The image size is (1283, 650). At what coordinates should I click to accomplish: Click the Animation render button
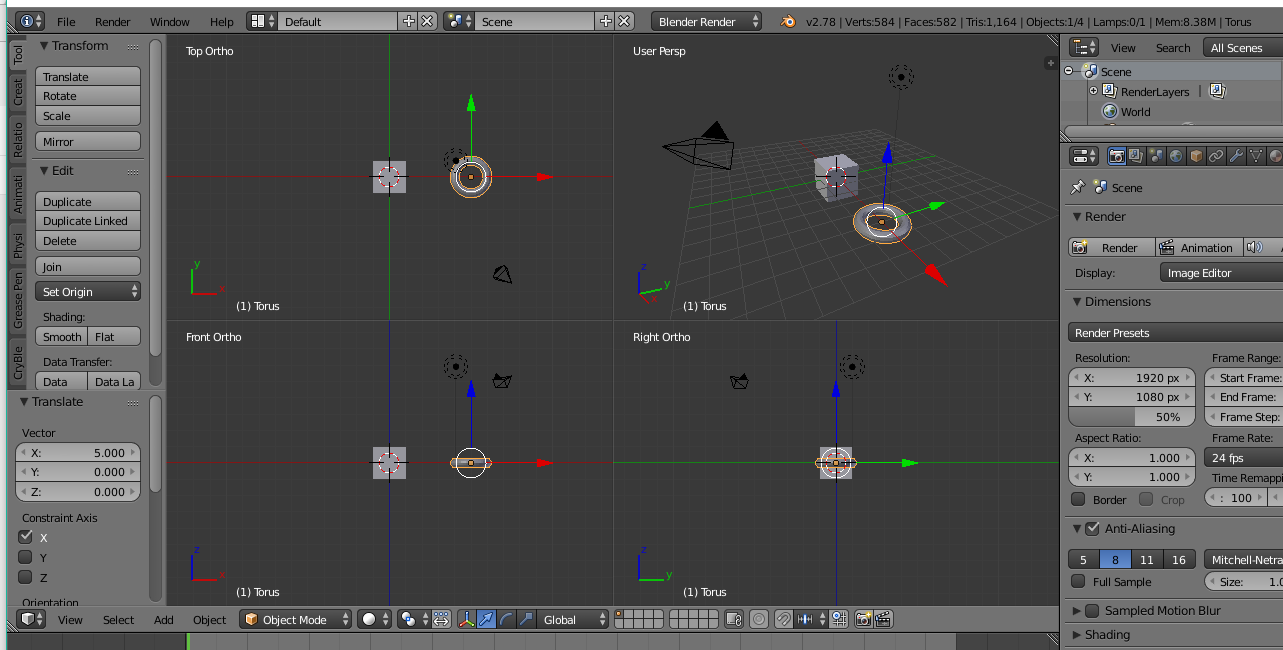[x=1199, y=247]
